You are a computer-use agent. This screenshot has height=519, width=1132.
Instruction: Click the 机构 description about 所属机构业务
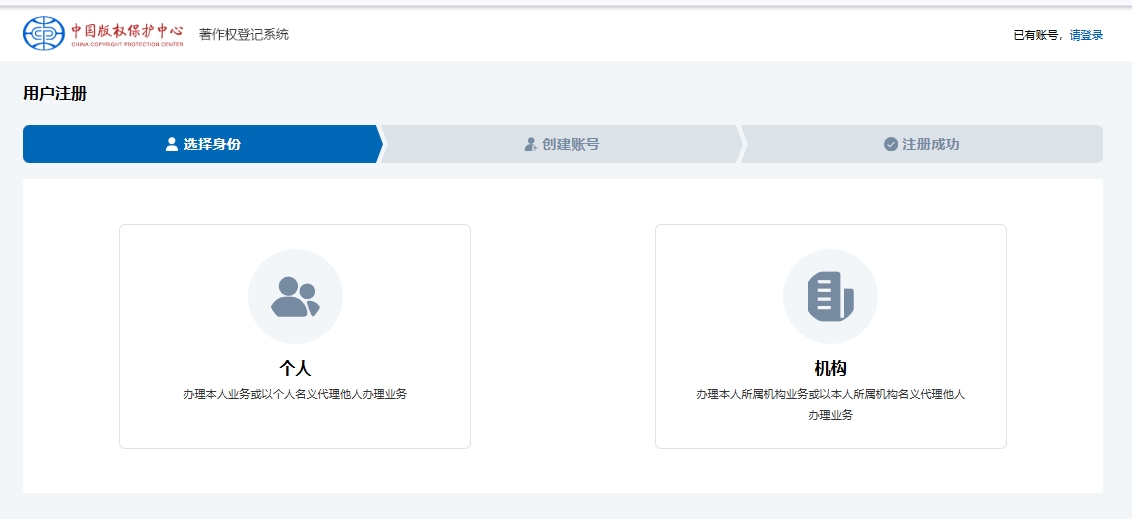coord(830,394)
